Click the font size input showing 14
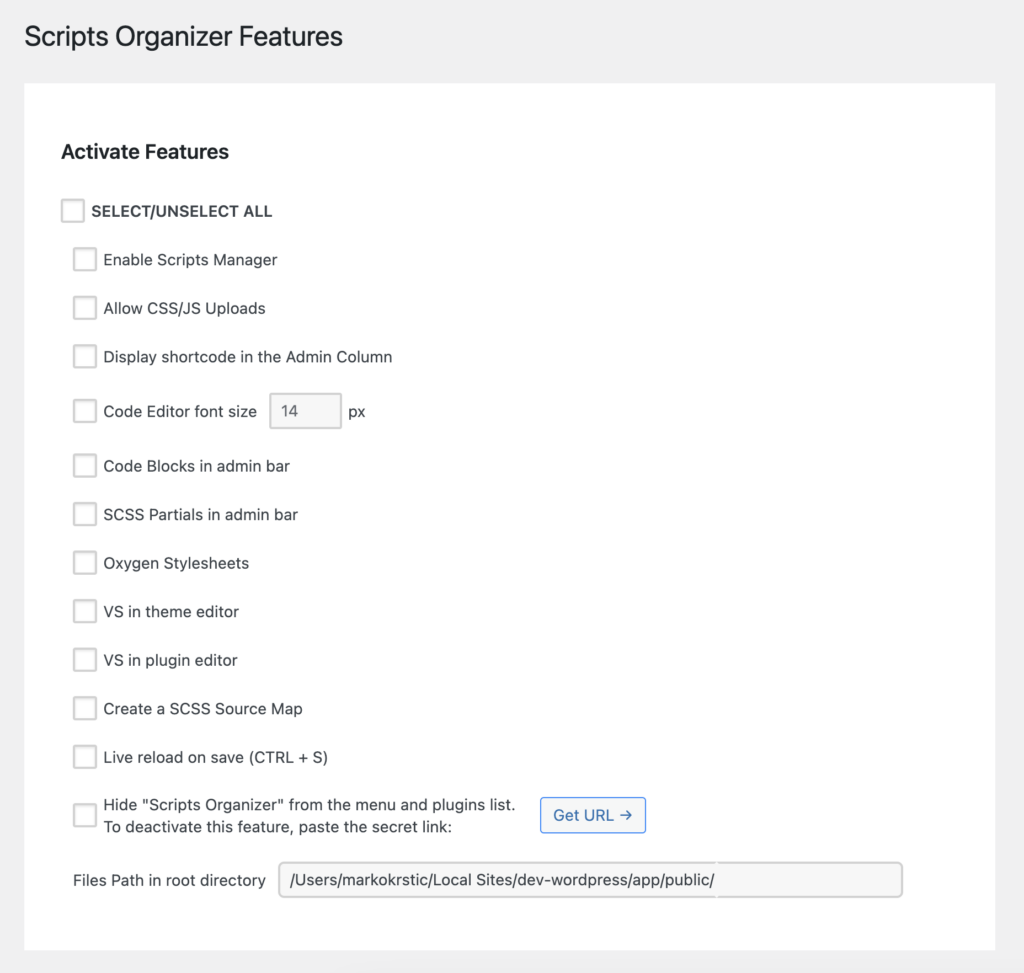1024x973 pixels. [306, 411]
